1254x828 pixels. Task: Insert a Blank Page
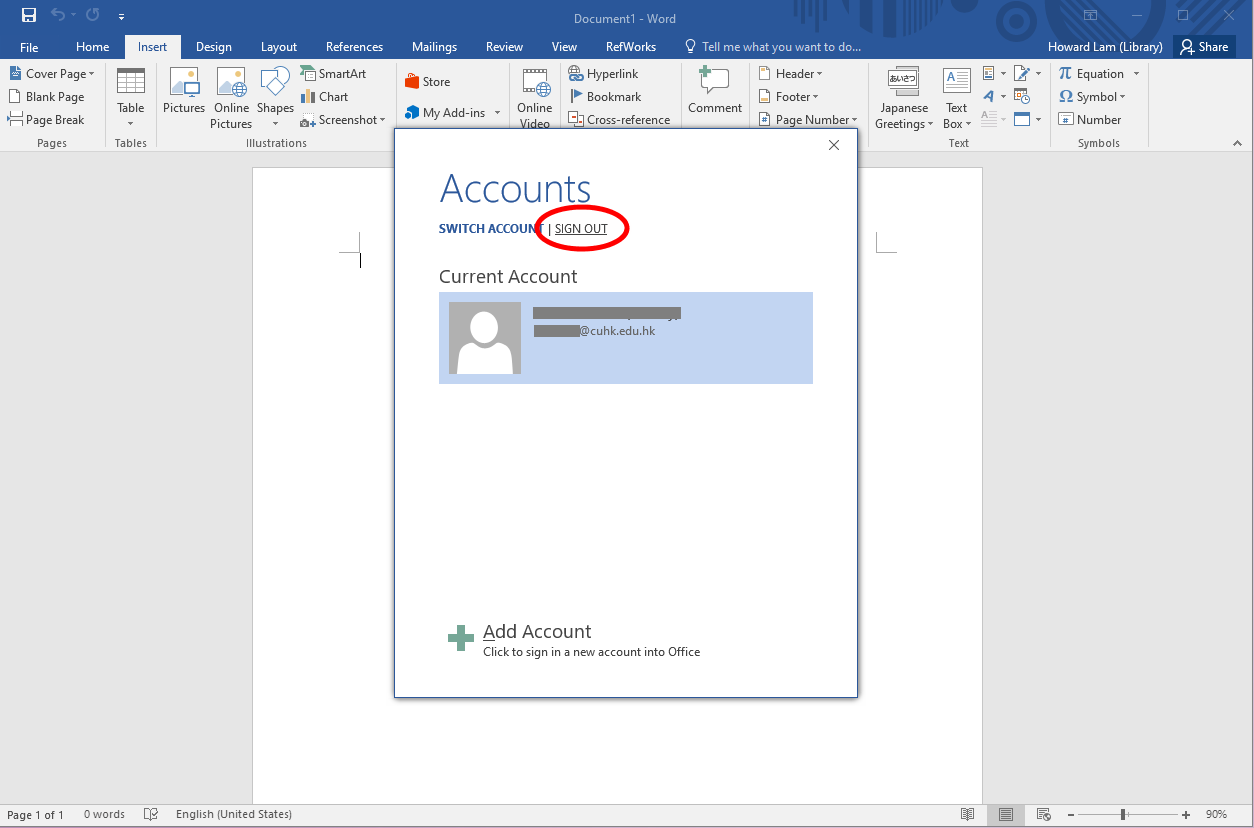tap(46, 97)
